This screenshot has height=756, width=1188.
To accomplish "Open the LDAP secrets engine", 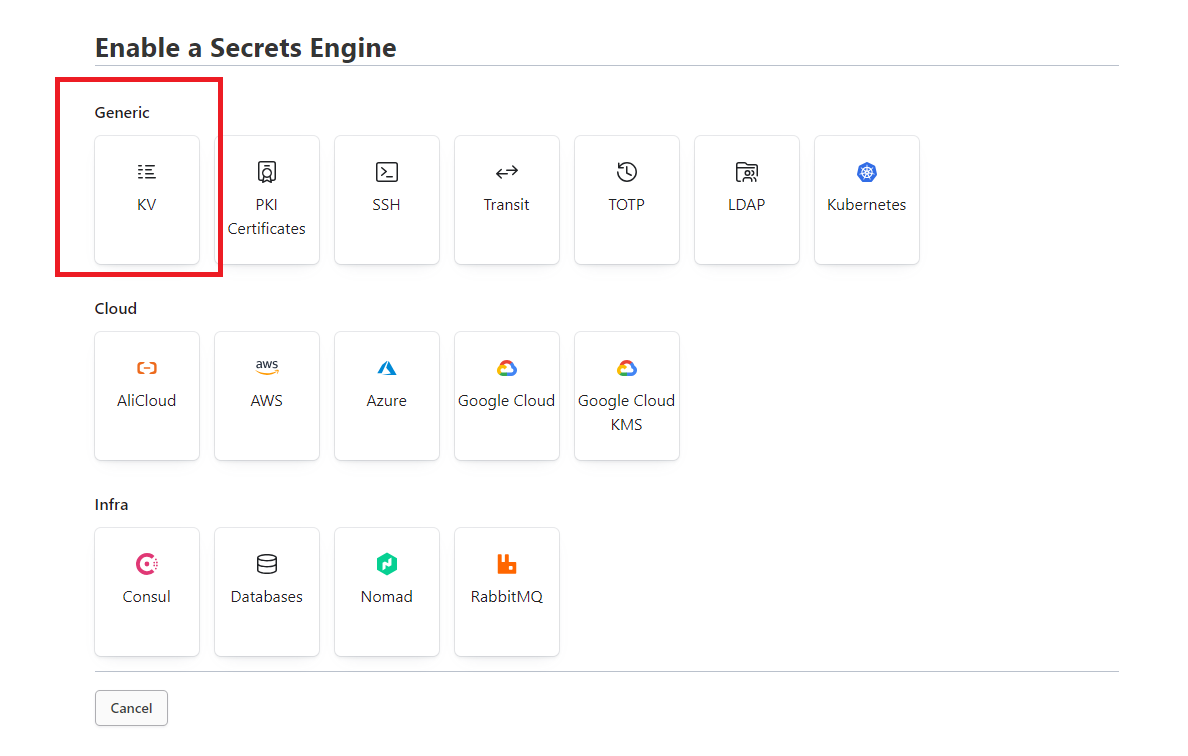I will point(747,198).
